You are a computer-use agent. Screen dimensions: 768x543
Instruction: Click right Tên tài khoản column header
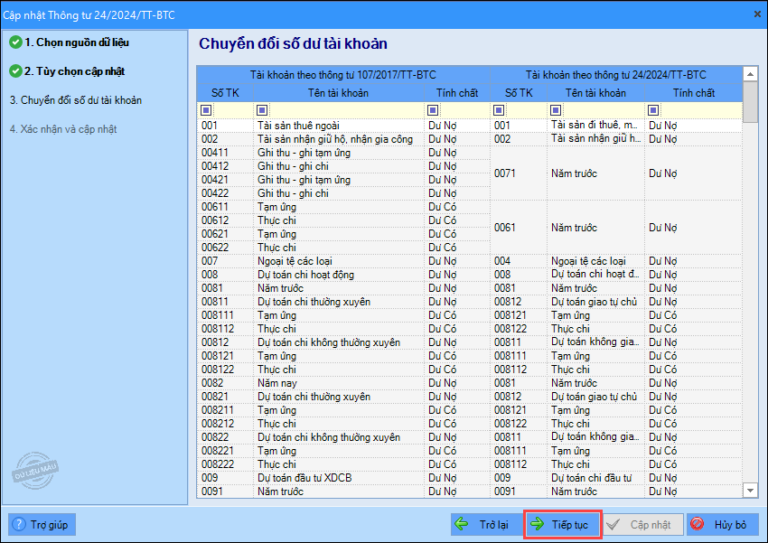[595, 93]
